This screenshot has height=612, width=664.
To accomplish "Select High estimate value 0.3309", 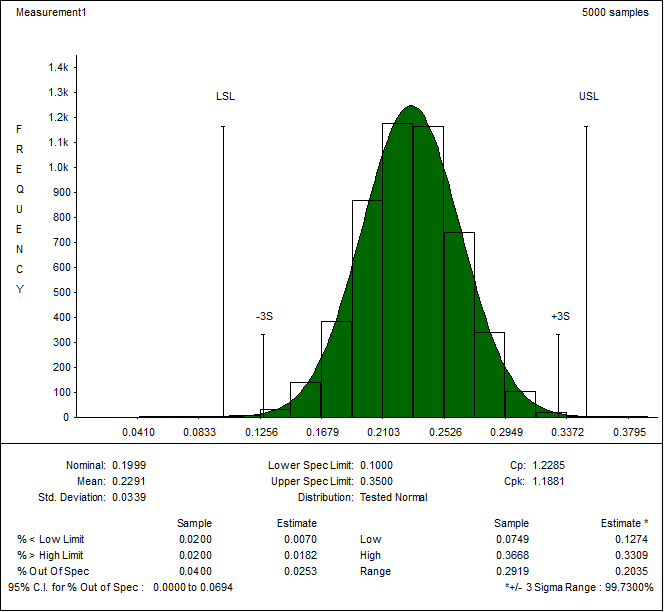I will [x=631, y=555].
